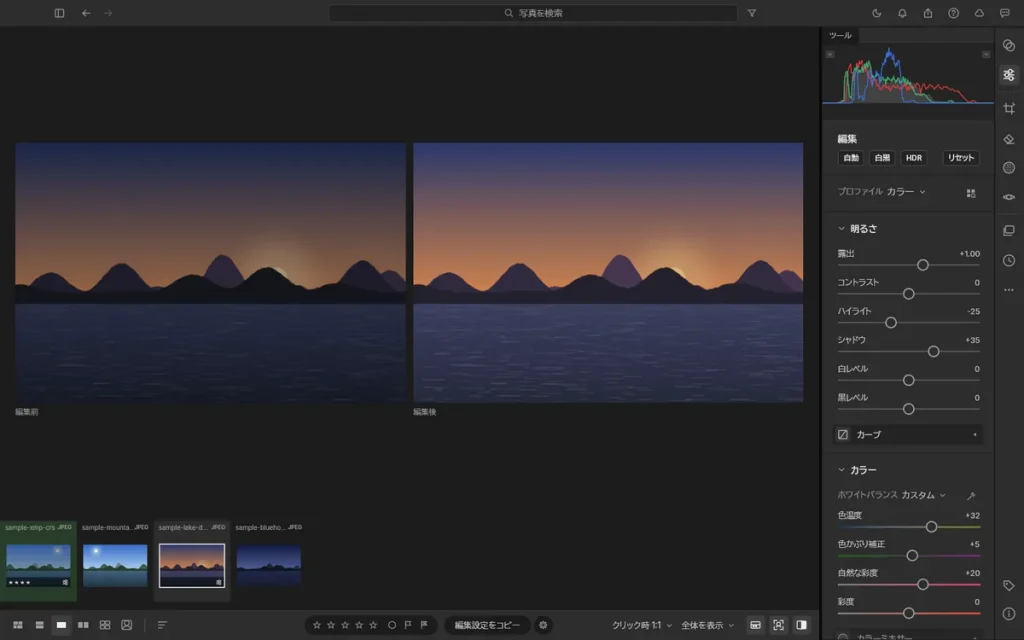Click the 自然な彩度 slider handle

click(923, 584)
